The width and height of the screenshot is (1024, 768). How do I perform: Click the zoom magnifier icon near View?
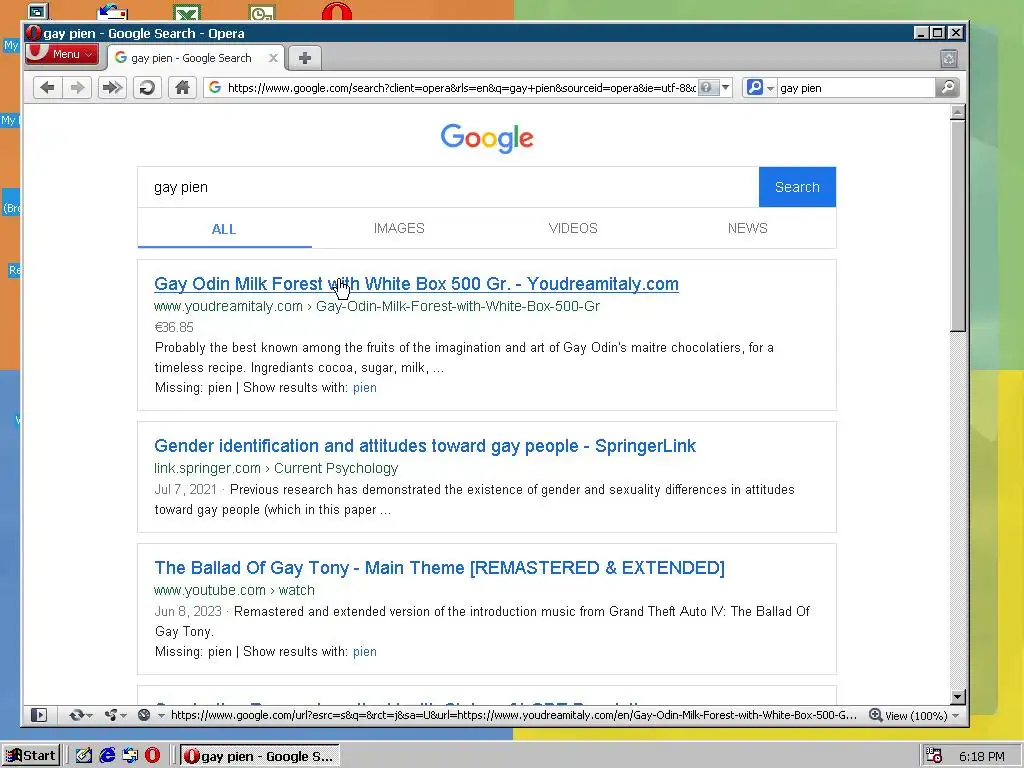coord(875,715)
